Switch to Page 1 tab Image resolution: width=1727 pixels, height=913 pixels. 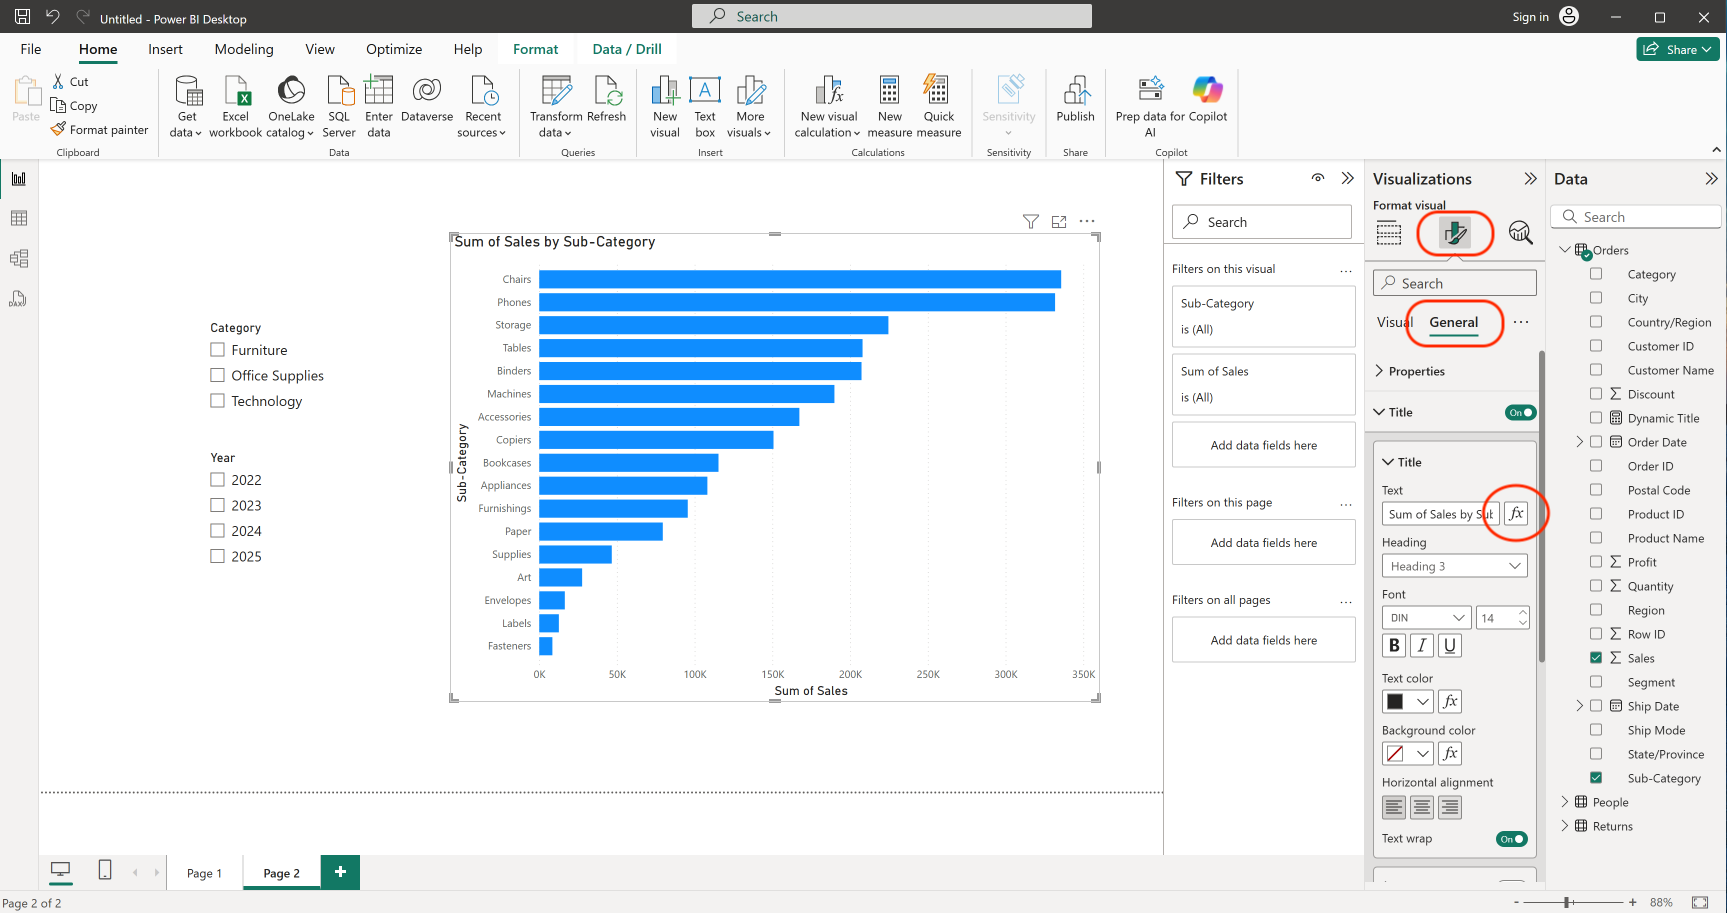pos(204,873)
